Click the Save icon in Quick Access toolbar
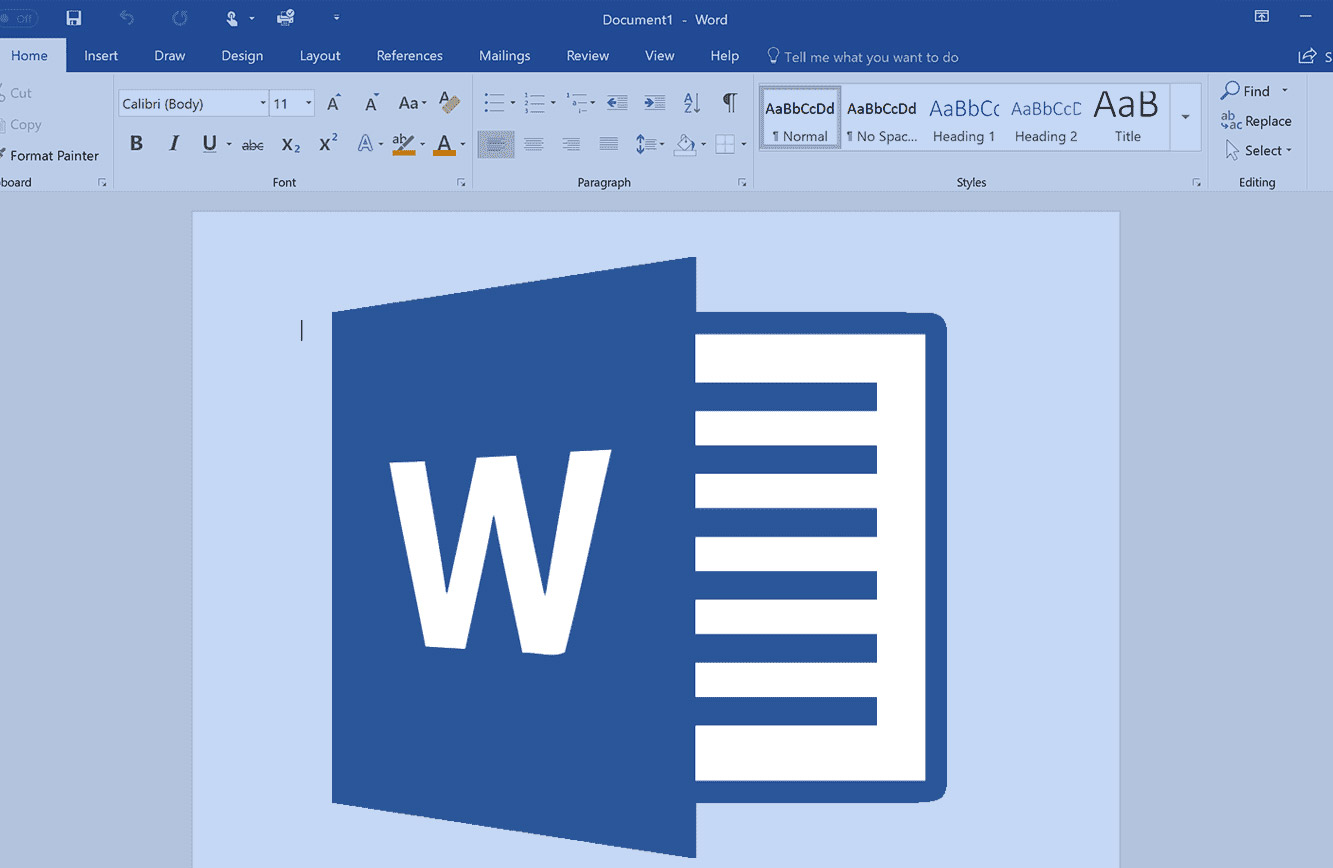The image size is (1333, 868). pyautogui.click(x=73, y=17)
